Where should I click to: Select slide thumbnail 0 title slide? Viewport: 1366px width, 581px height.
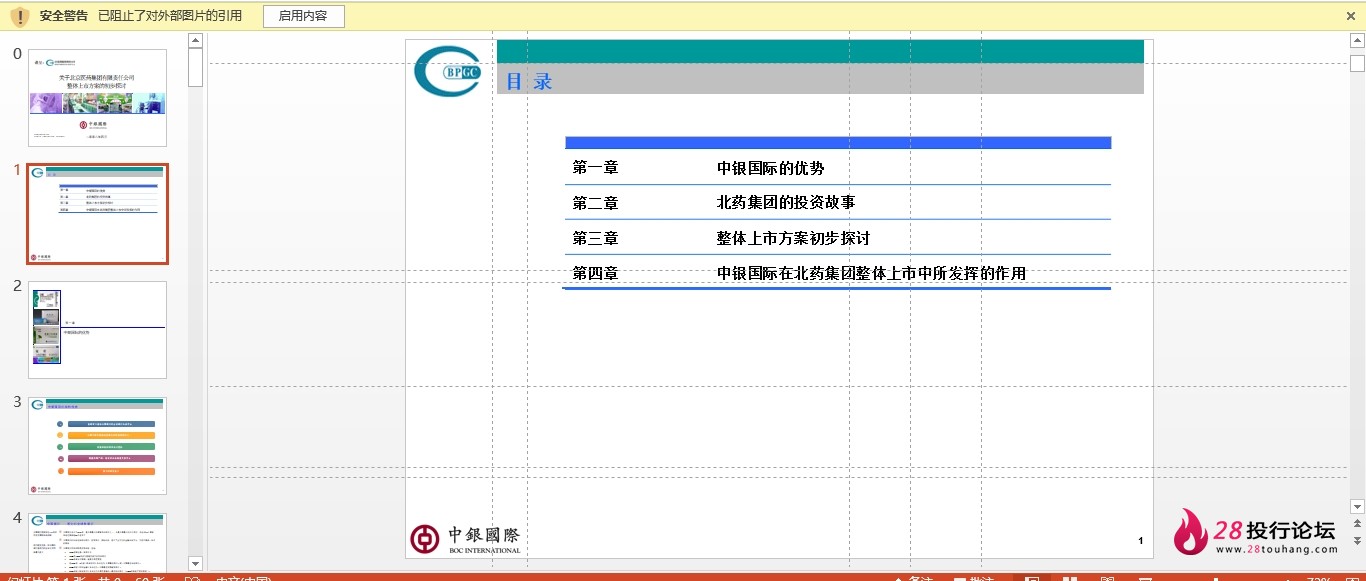[97, 98]
